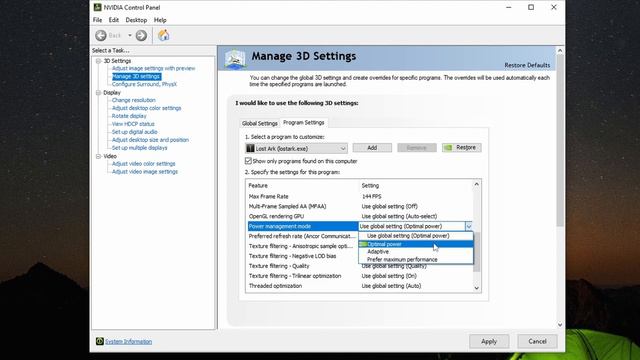The height and width of the screenshot is (360, 640).
Task: Select Texture filtering - Anisotropic sample row
Action: (x=302, y=246)
